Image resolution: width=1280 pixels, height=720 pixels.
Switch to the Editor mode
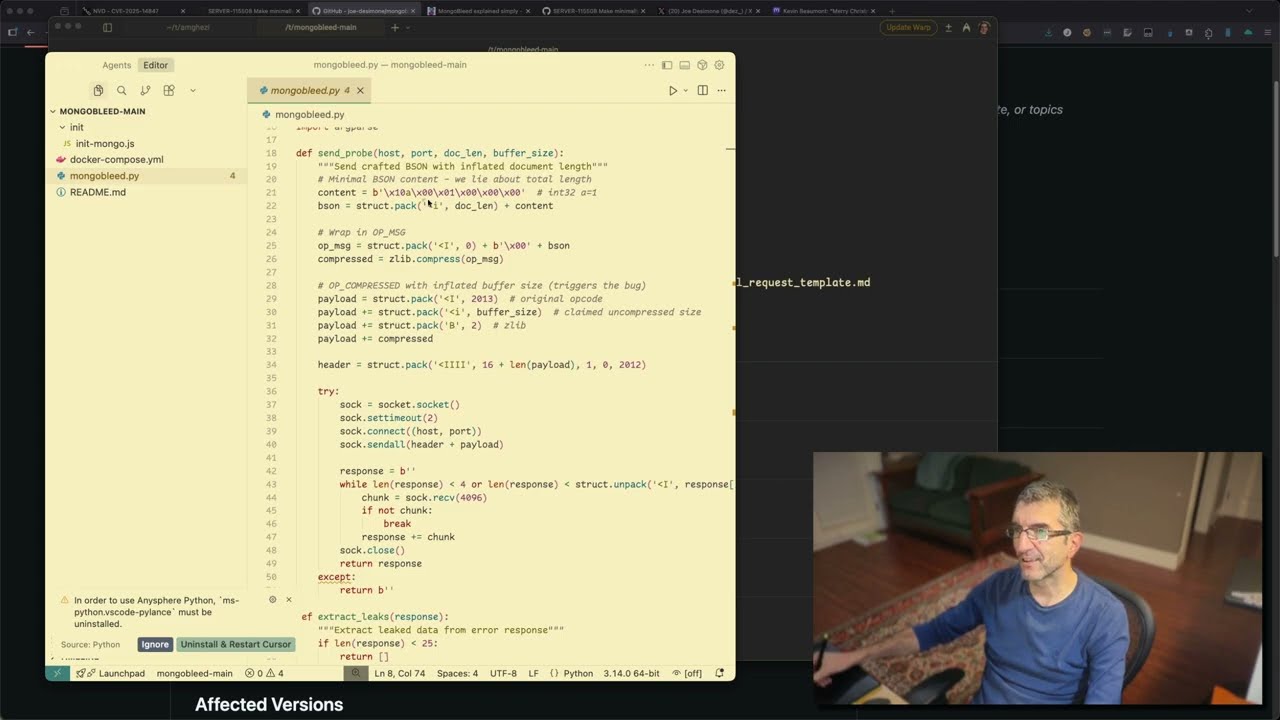[x=155, y=65]
